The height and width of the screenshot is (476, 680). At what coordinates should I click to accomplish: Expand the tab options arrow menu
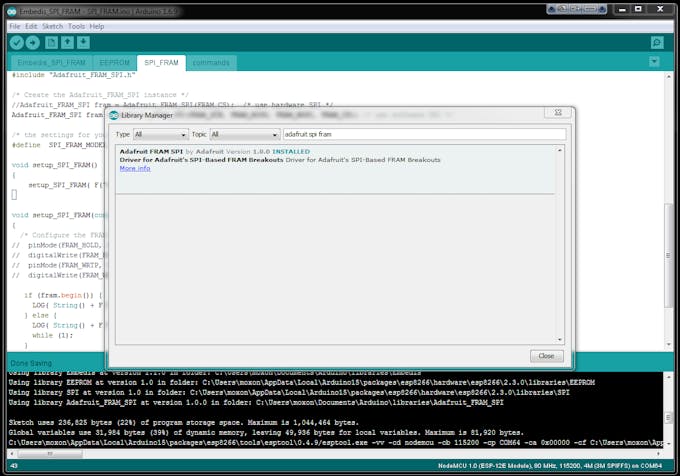(x=654, y=62)
